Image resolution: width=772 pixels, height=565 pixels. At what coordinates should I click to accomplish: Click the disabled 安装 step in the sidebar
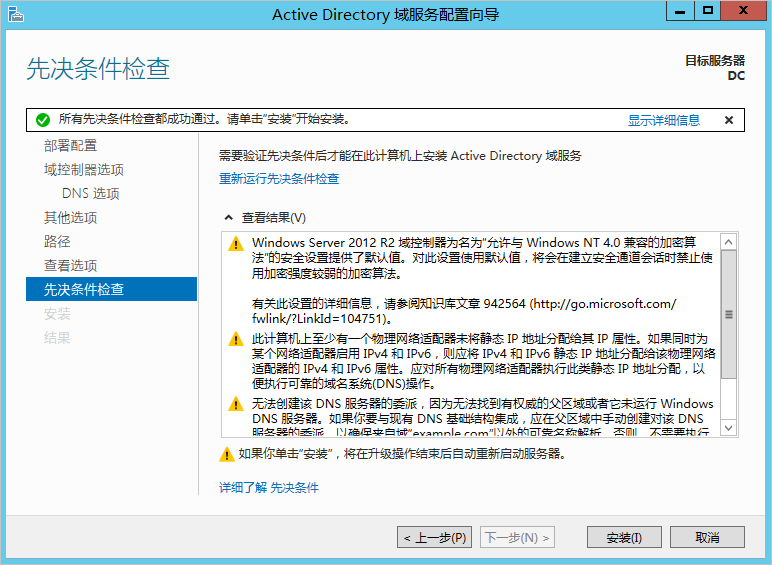(57, 314)
